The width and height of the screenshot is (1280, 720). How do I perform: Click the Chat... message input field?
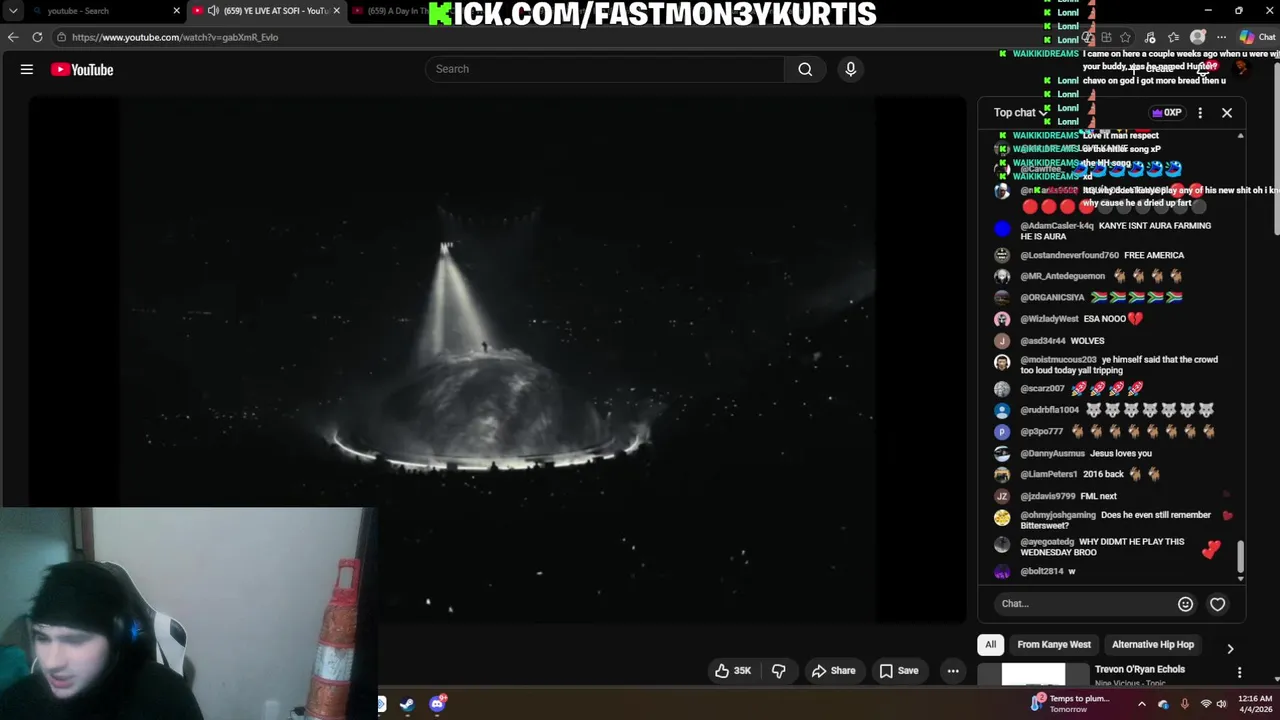(x=1085, y=603)
